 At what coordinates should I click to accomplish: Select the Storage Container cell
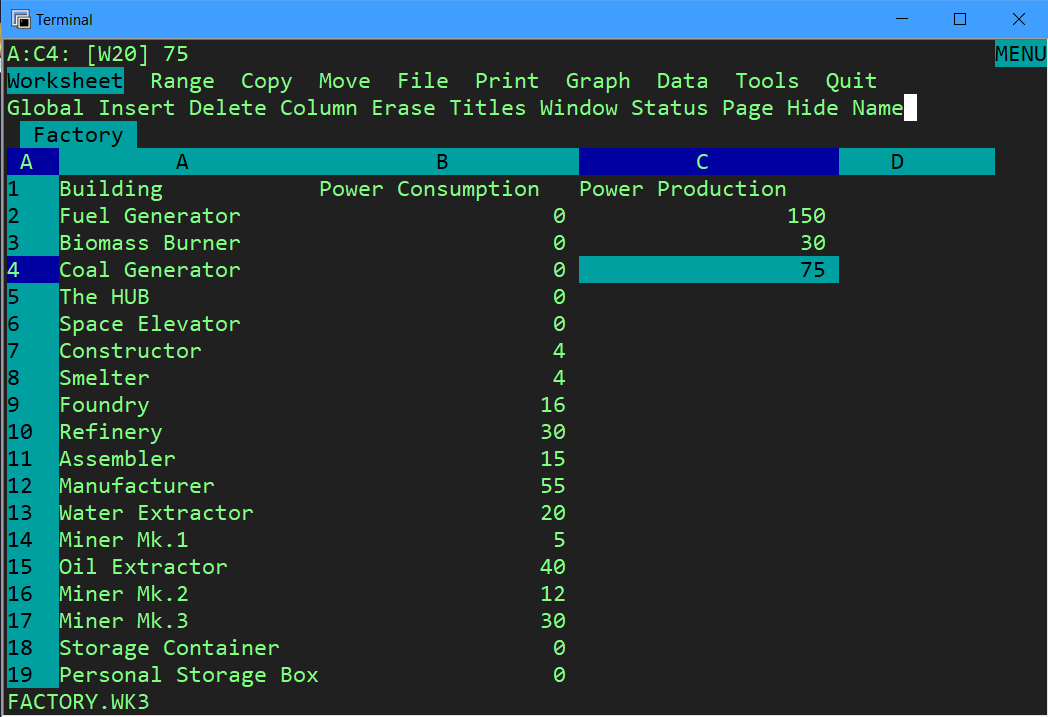169,648
